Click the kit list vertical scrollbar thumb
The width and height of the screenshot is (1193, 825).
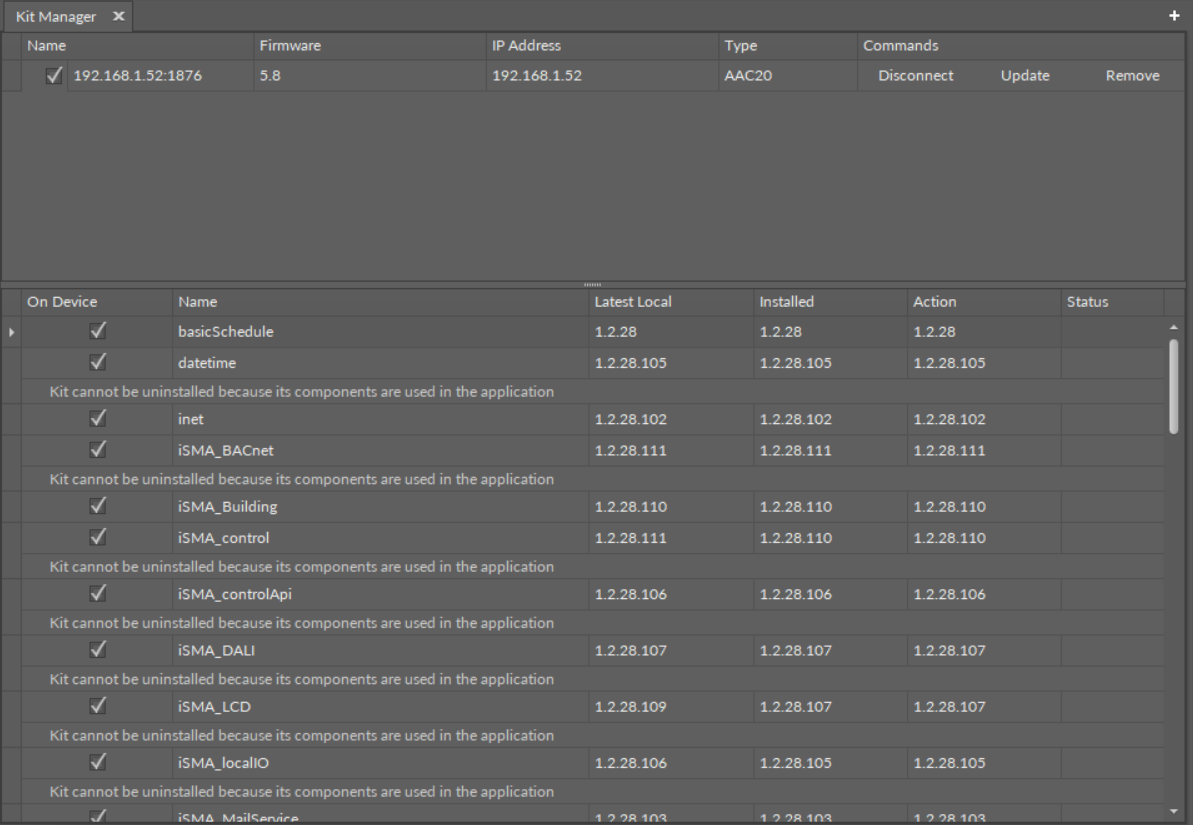(1174, 385)
